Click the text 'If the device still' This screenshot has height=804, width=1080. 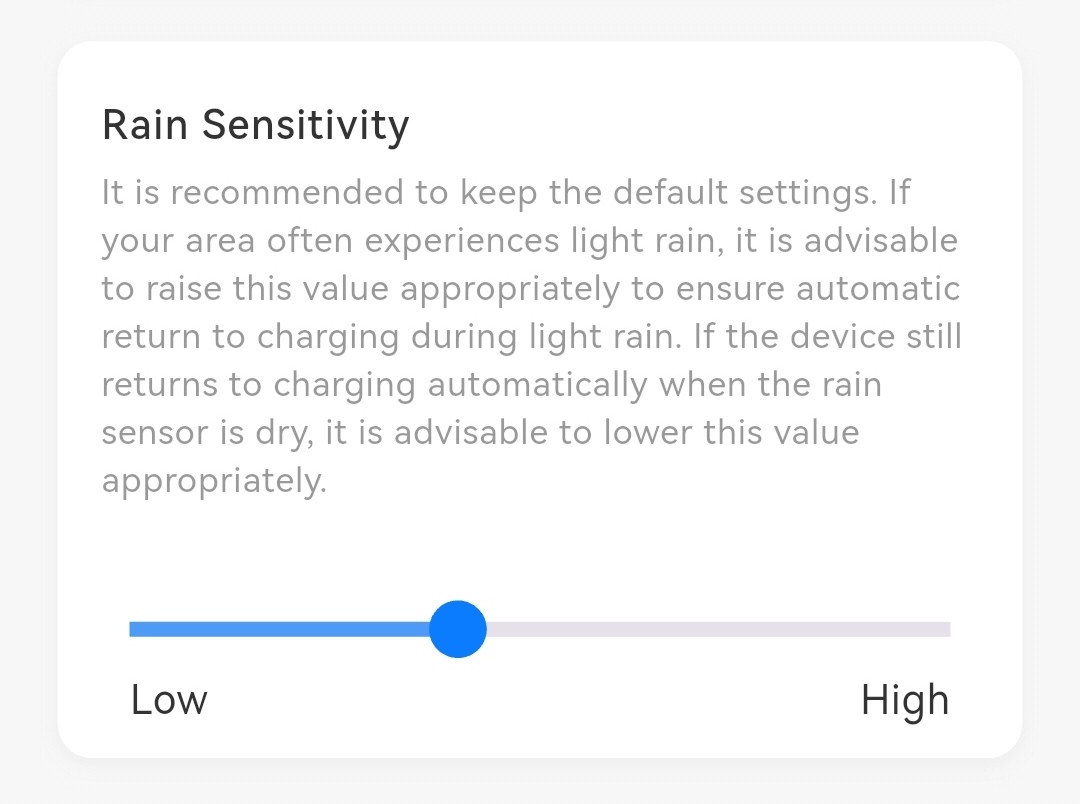click(x=827, y=337)
